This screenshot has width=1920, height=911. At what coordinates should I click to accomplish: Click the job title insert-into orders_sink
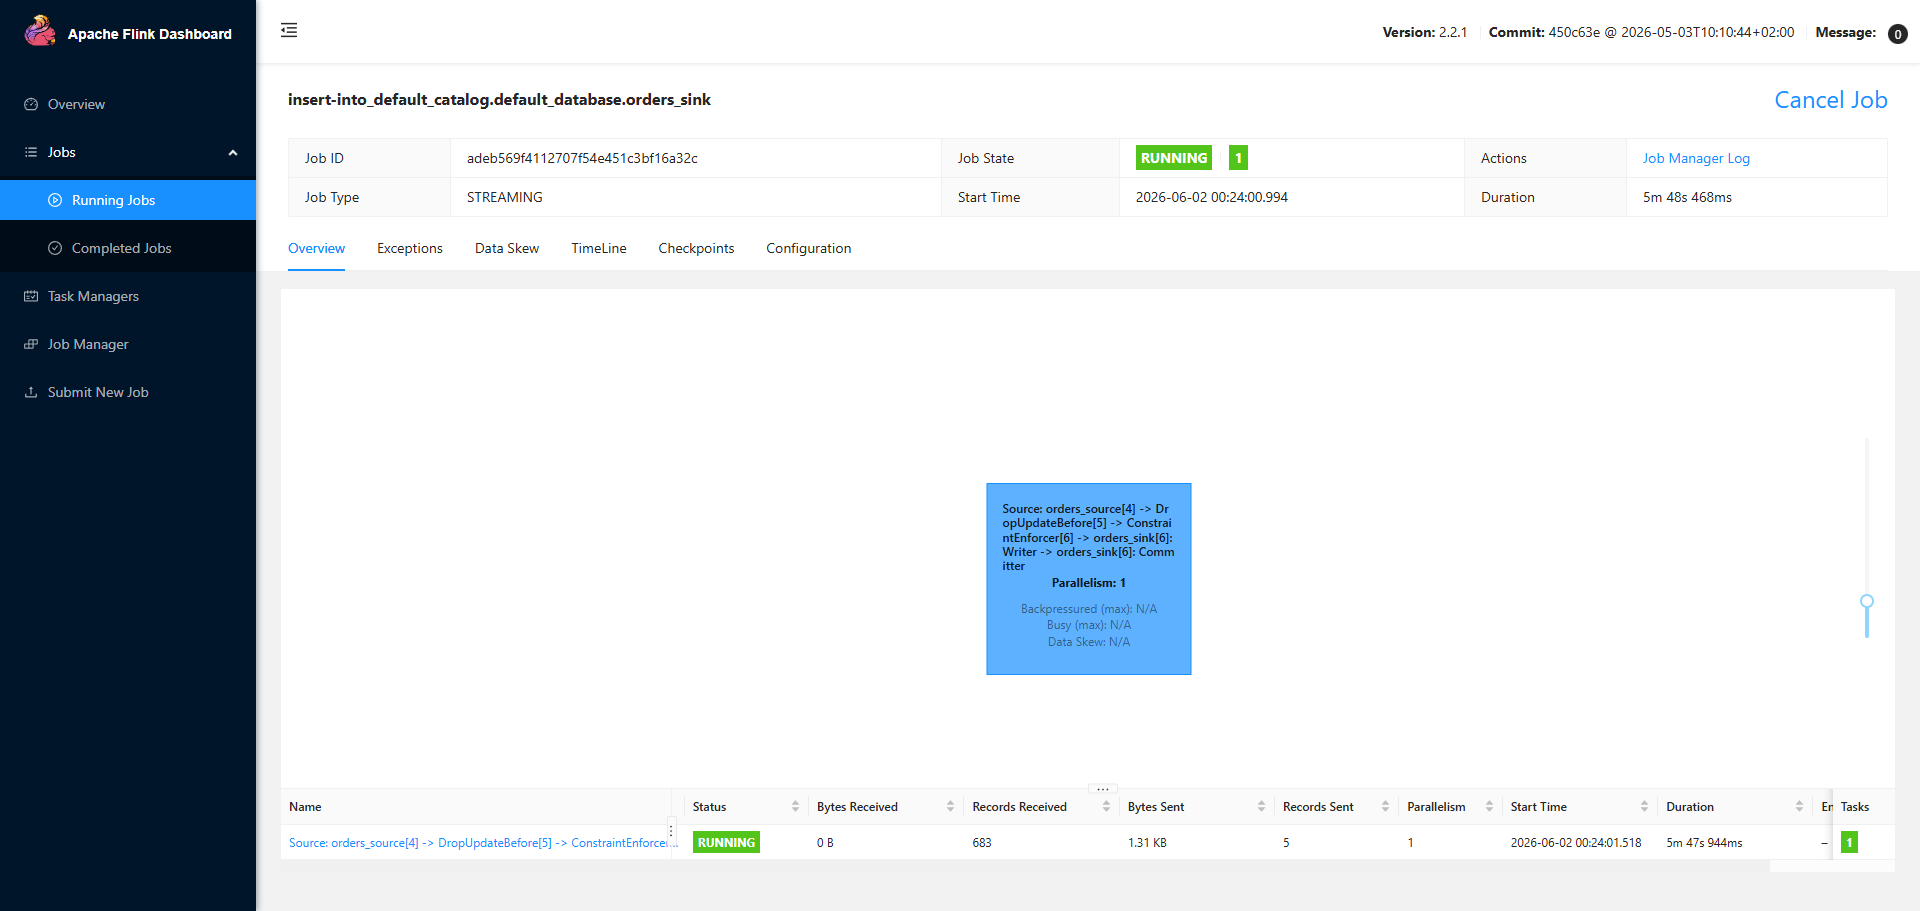coord(499,100)
